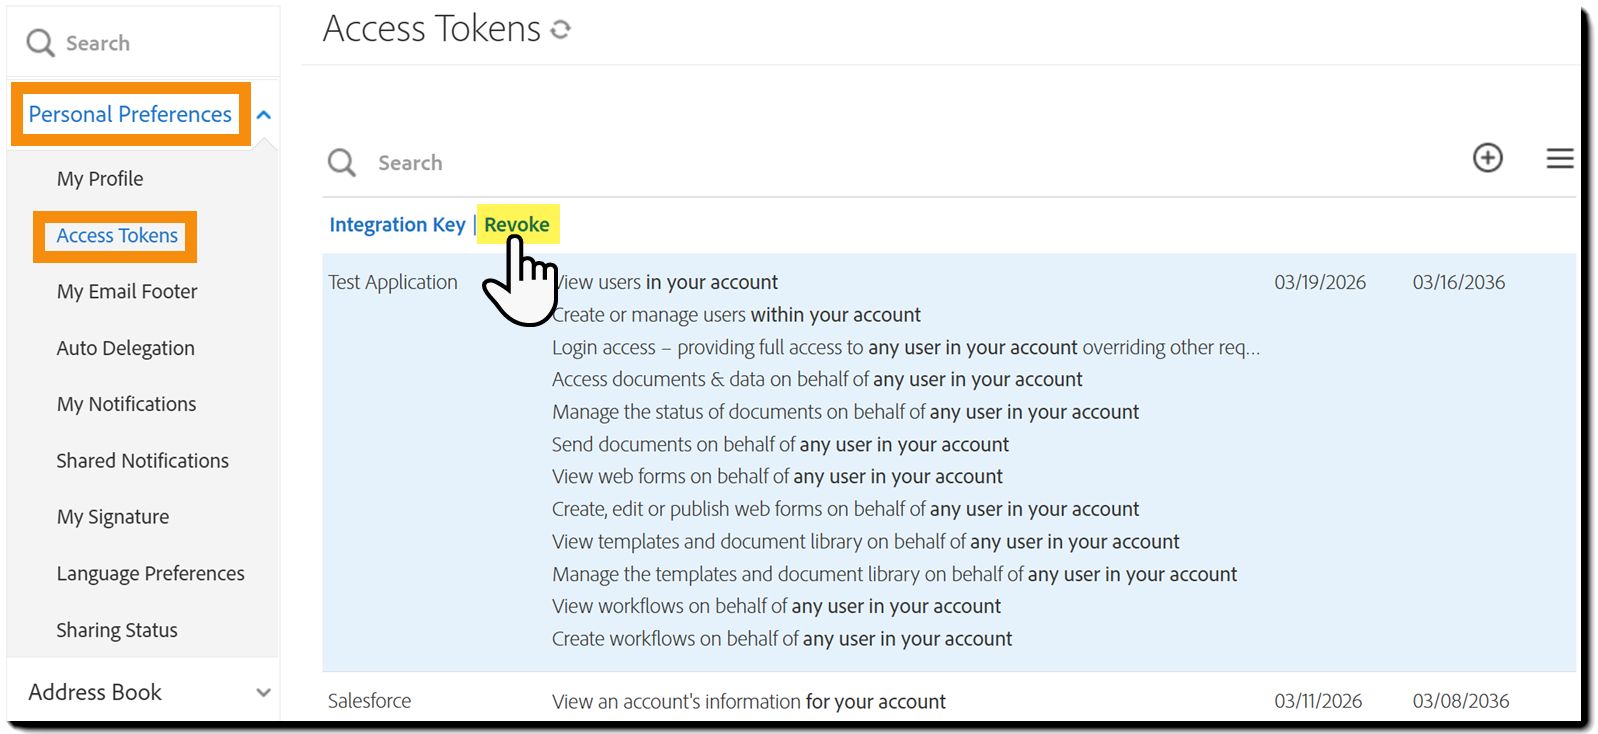Image resolution: width=1598 pixels, height=734 pixels.
Task: Open Language Preferences settings
Action: coord(149,573)
